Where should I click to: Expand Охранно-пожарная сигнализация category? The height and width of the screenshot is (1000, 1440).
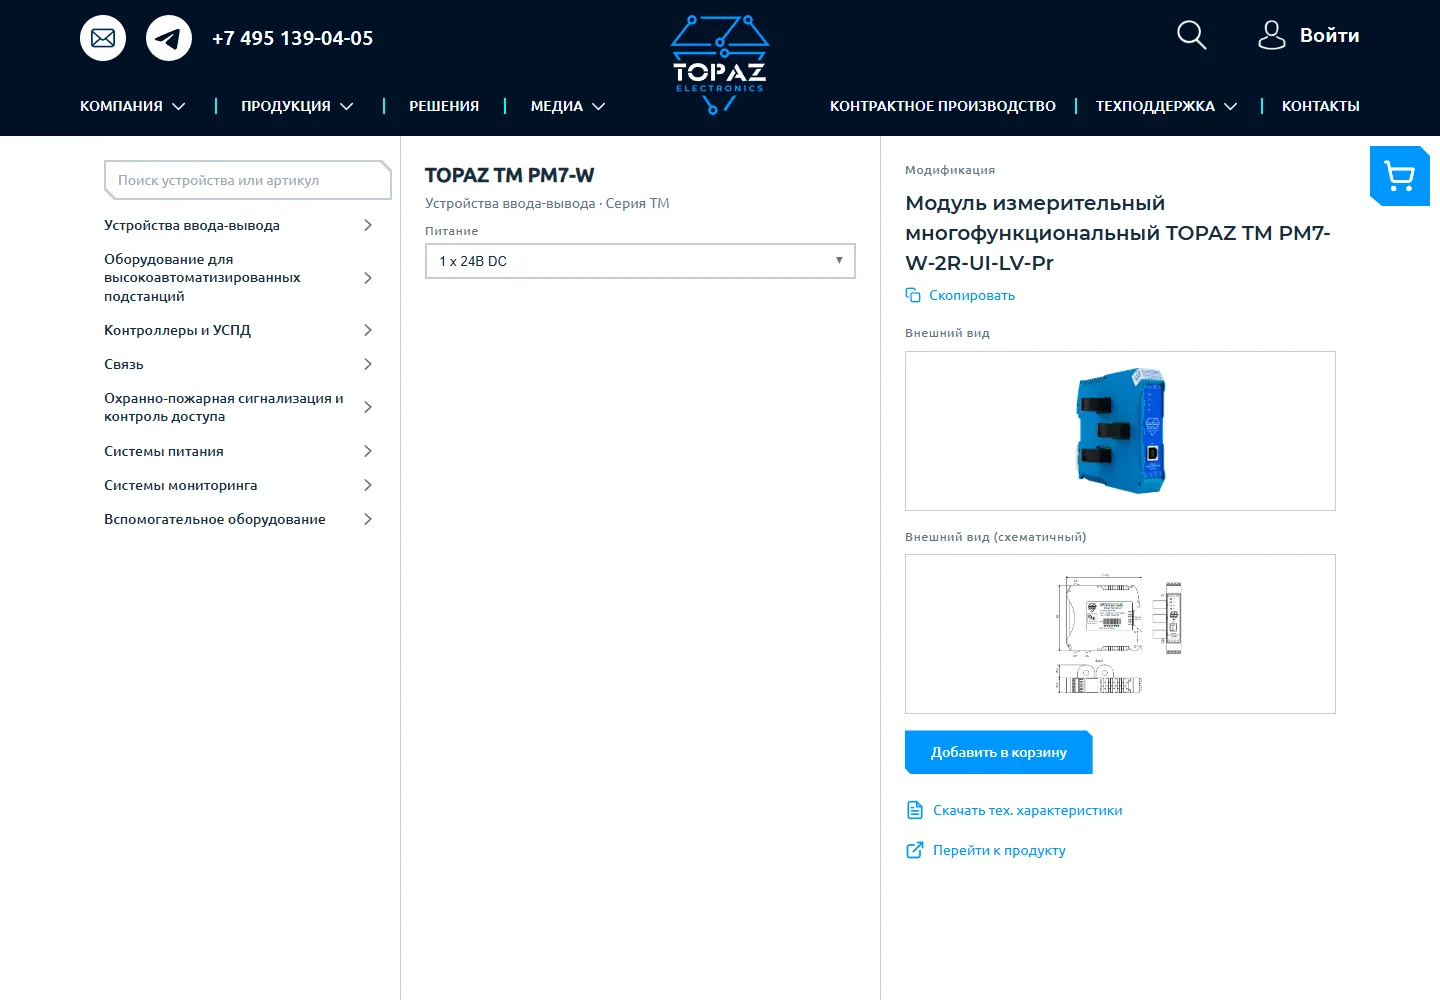(x=238, y=407)
